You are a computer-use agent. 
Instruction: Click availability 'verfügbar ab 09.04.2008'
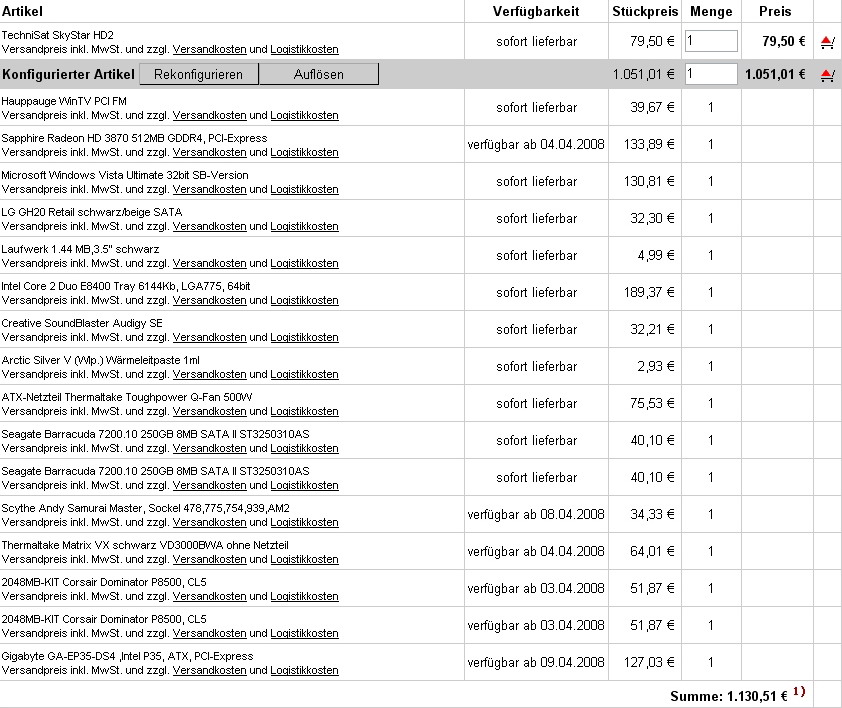tap(536, 663)
